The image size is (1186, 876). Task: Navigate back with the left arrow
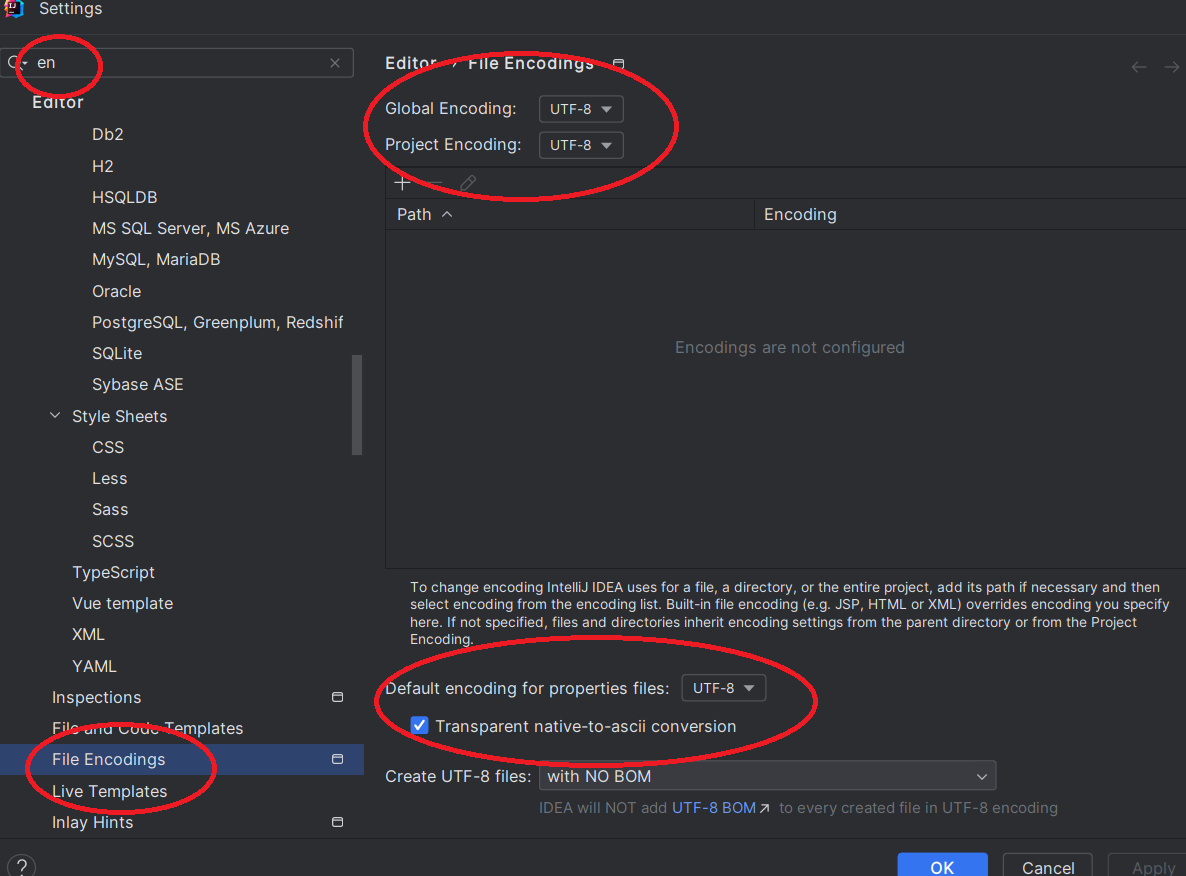point(1138,67)
